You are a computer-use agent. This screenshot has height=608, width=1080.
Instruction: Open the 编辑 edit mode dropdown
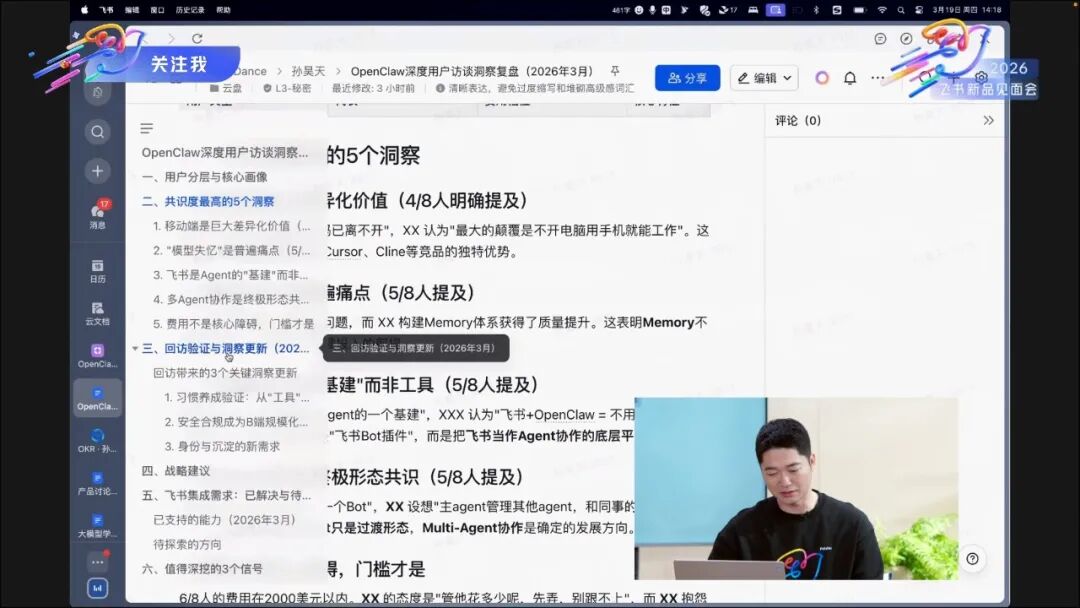coord(764,78)
